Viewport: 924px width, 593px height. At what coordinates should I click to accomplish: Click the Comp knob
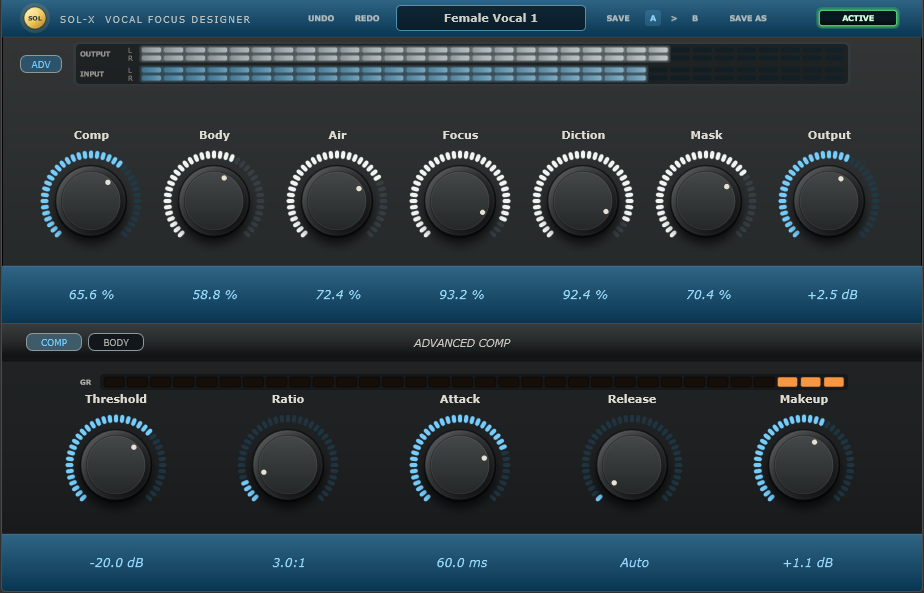click(x=91, y=201)
